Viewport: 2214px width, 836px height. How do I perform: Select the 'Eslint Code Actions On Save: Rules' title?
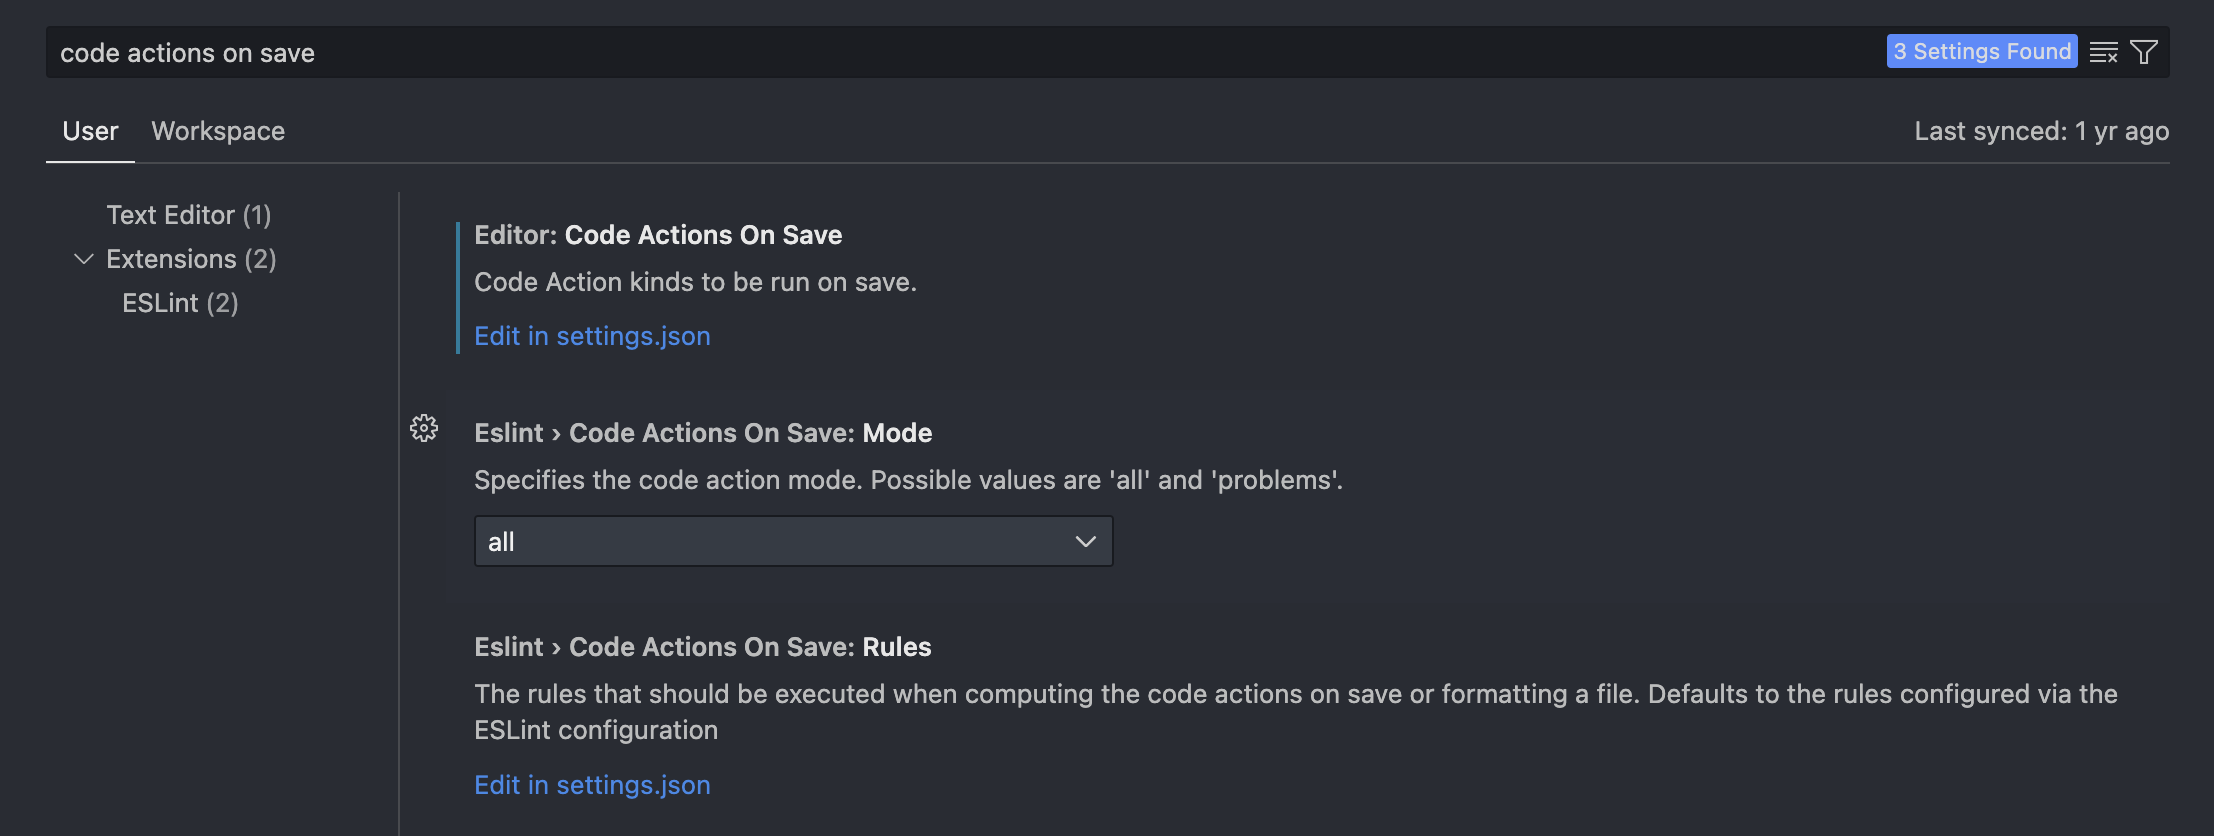tap(703, 647)
